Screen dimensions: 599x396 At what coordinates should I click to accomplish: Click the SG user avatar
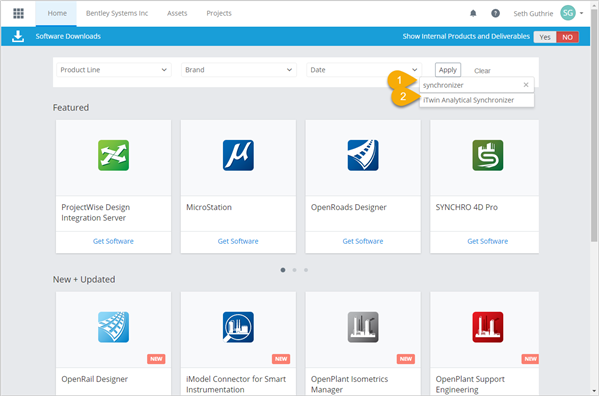click(x=568, y=13)
